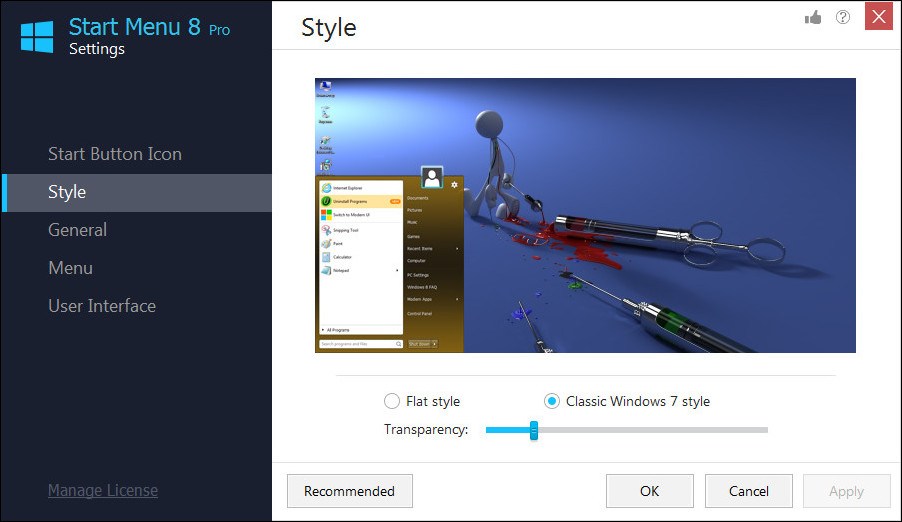Click Notepad icon in preview menu
This screenshot has height=522, width=902.
(326, 270)
